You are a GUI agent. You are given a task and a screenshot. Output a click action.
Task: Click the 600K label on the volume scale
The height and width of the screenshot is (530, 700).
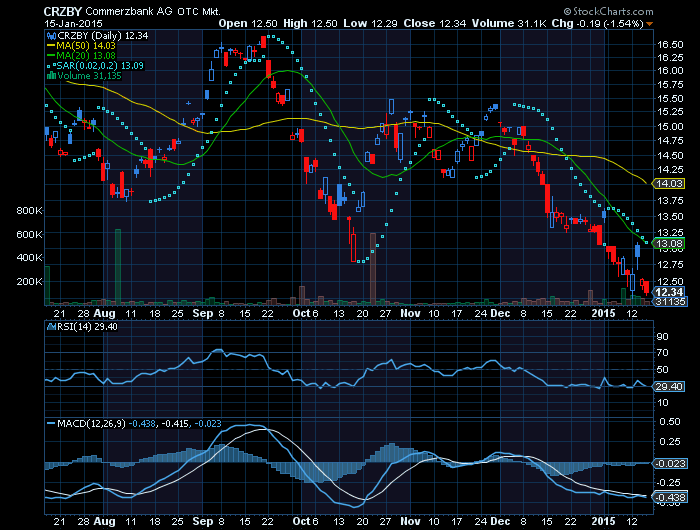point(29,234)
